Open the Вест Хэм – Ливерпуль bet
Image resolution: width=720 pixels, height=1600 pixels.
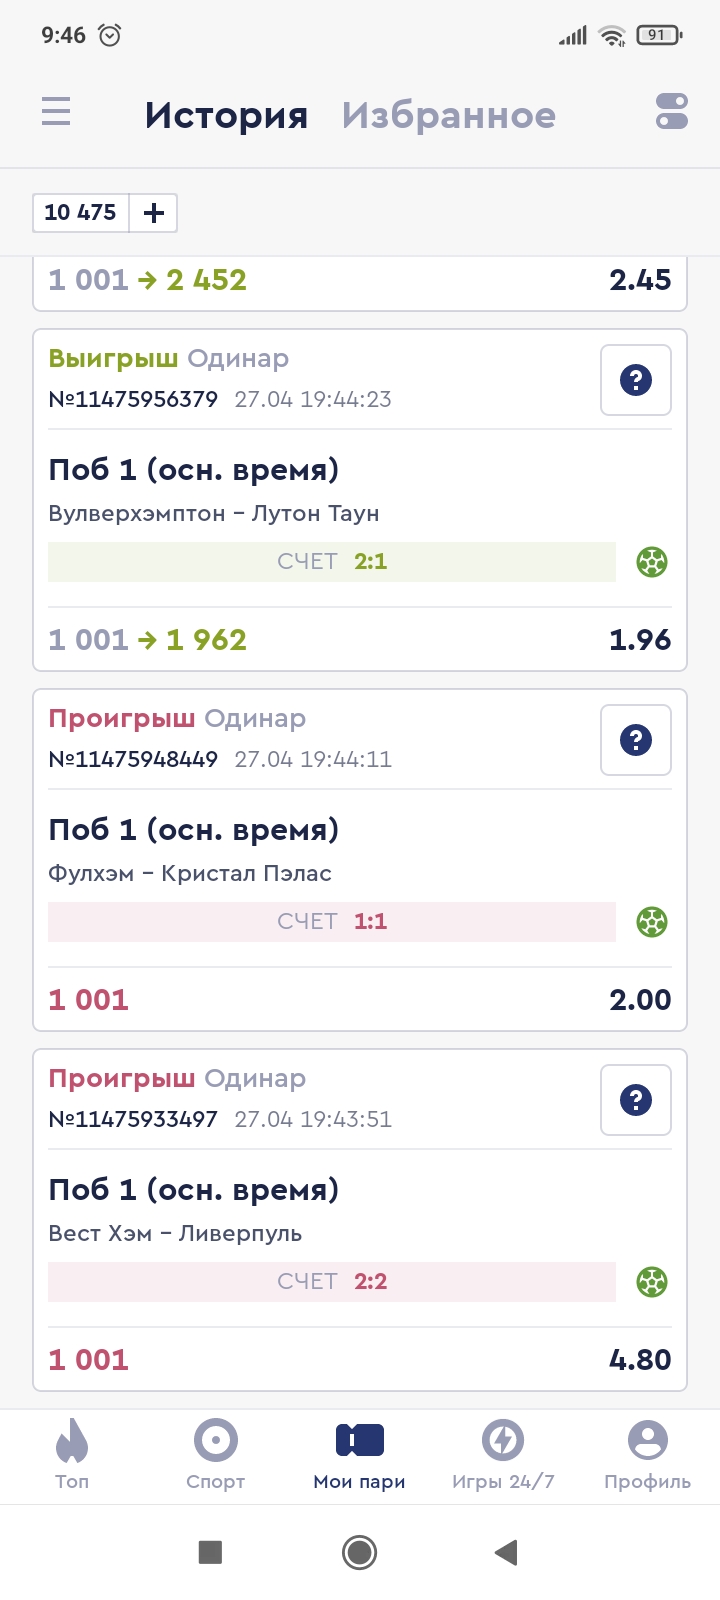pyautogui.click(x=175, y=1234)
